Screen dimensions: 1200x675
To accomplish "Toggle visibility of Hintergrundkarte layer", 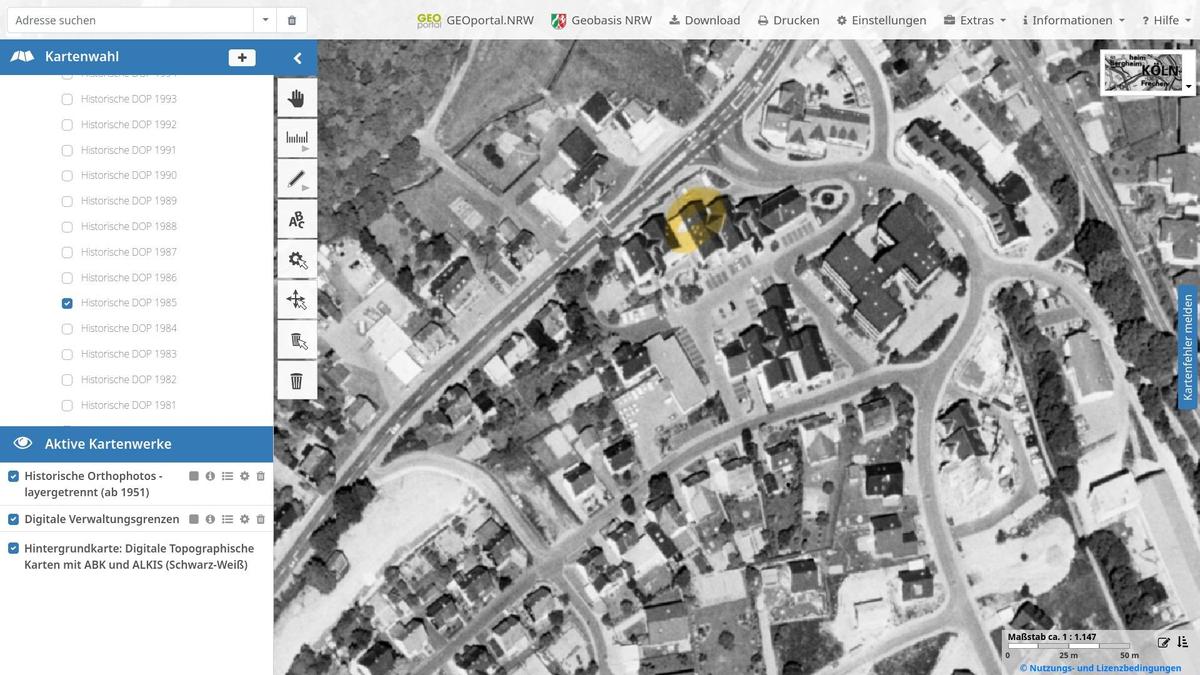I will [x=14, y=548].
